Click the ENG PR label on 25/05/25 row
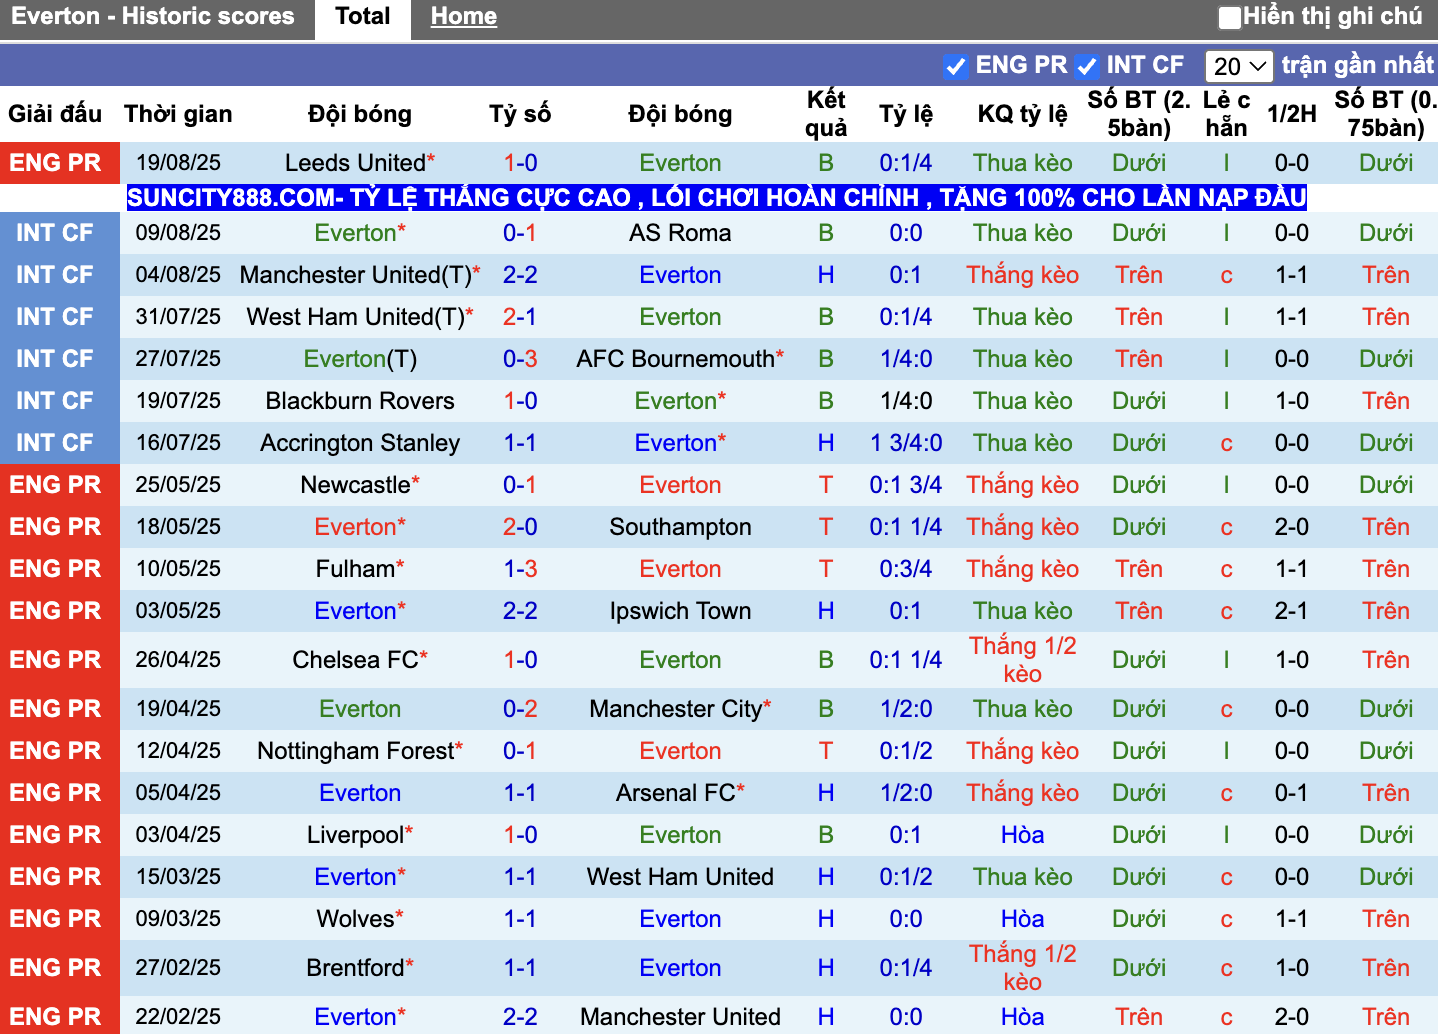 coord(56,485)
